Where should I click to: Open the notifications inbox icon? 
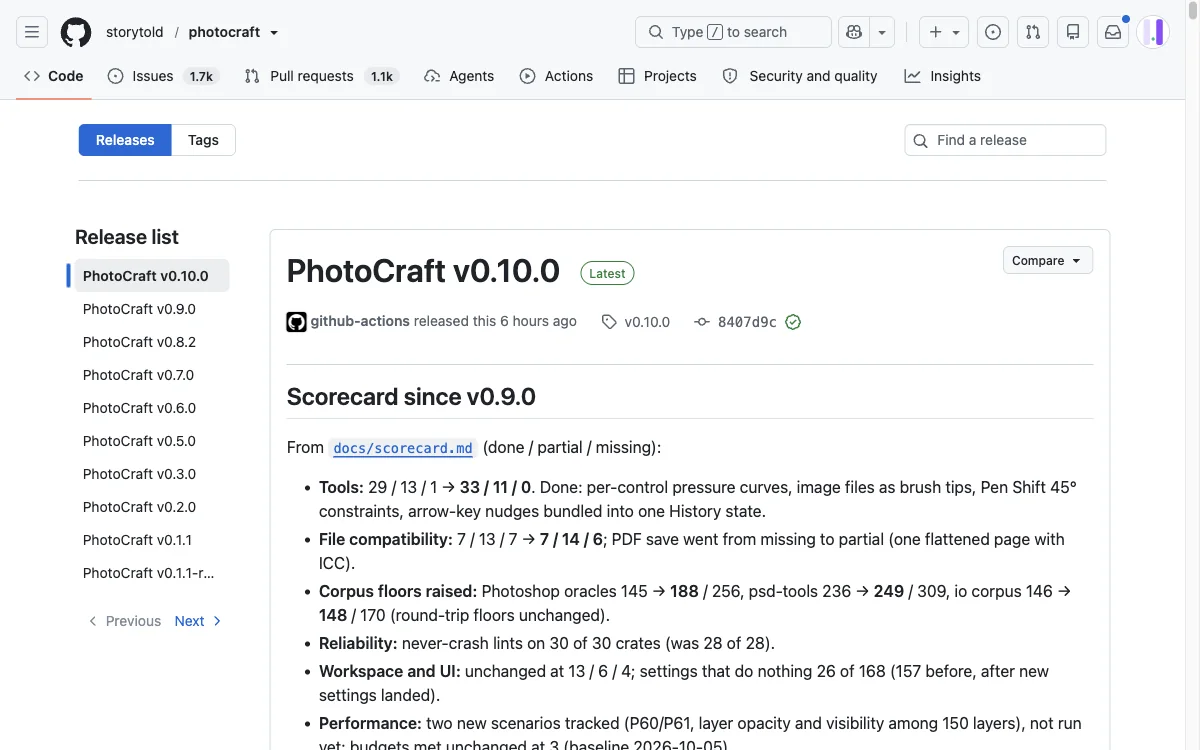[x=1113, y=32]
